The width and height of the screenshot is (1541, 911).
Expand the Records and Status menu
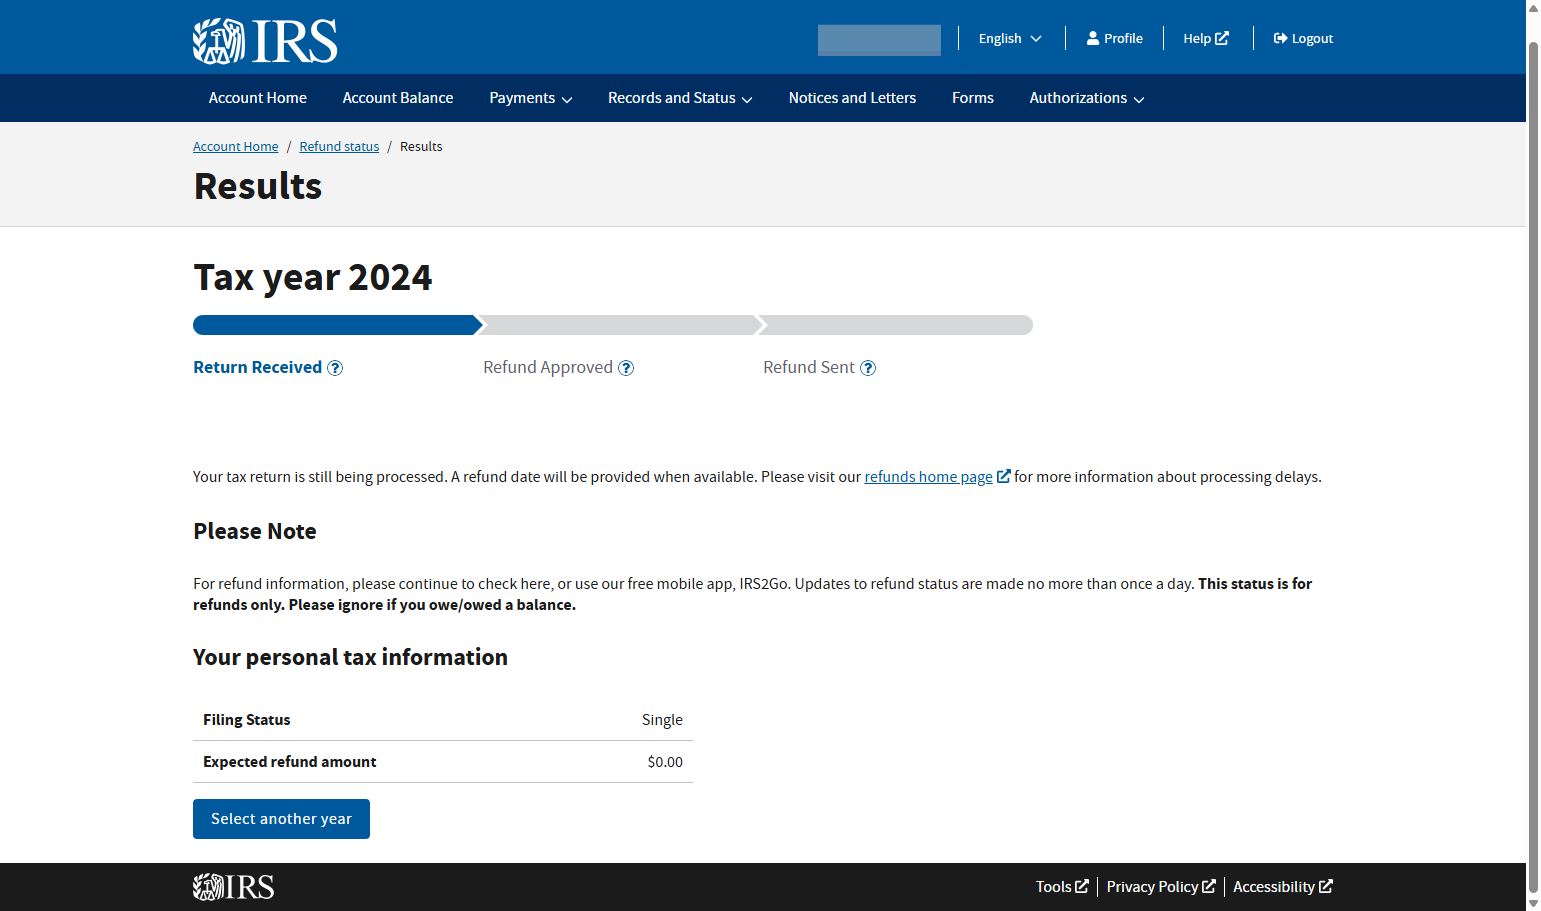(x=680, y=98)
